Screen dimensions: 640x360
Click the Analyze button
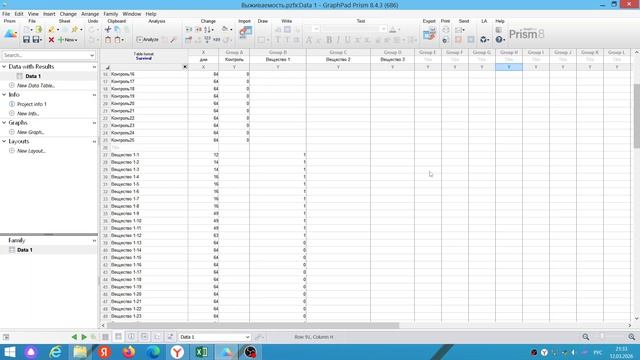148,40
